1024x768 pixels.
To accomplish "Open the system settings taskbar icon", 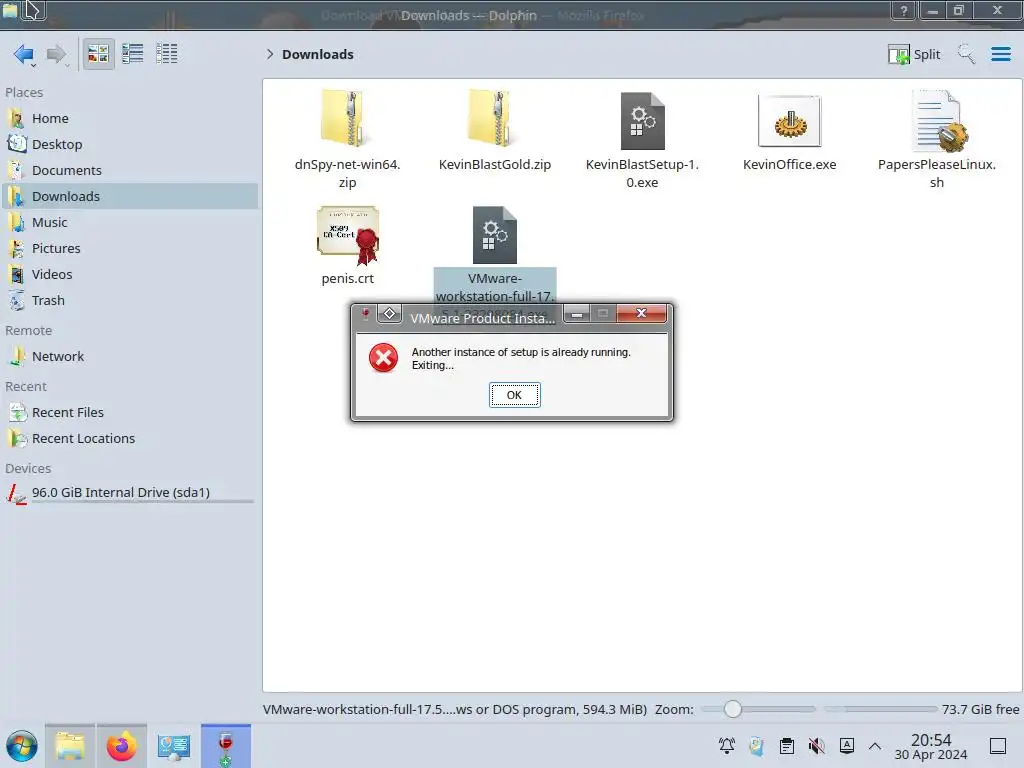I will click(x=173, y=746).
